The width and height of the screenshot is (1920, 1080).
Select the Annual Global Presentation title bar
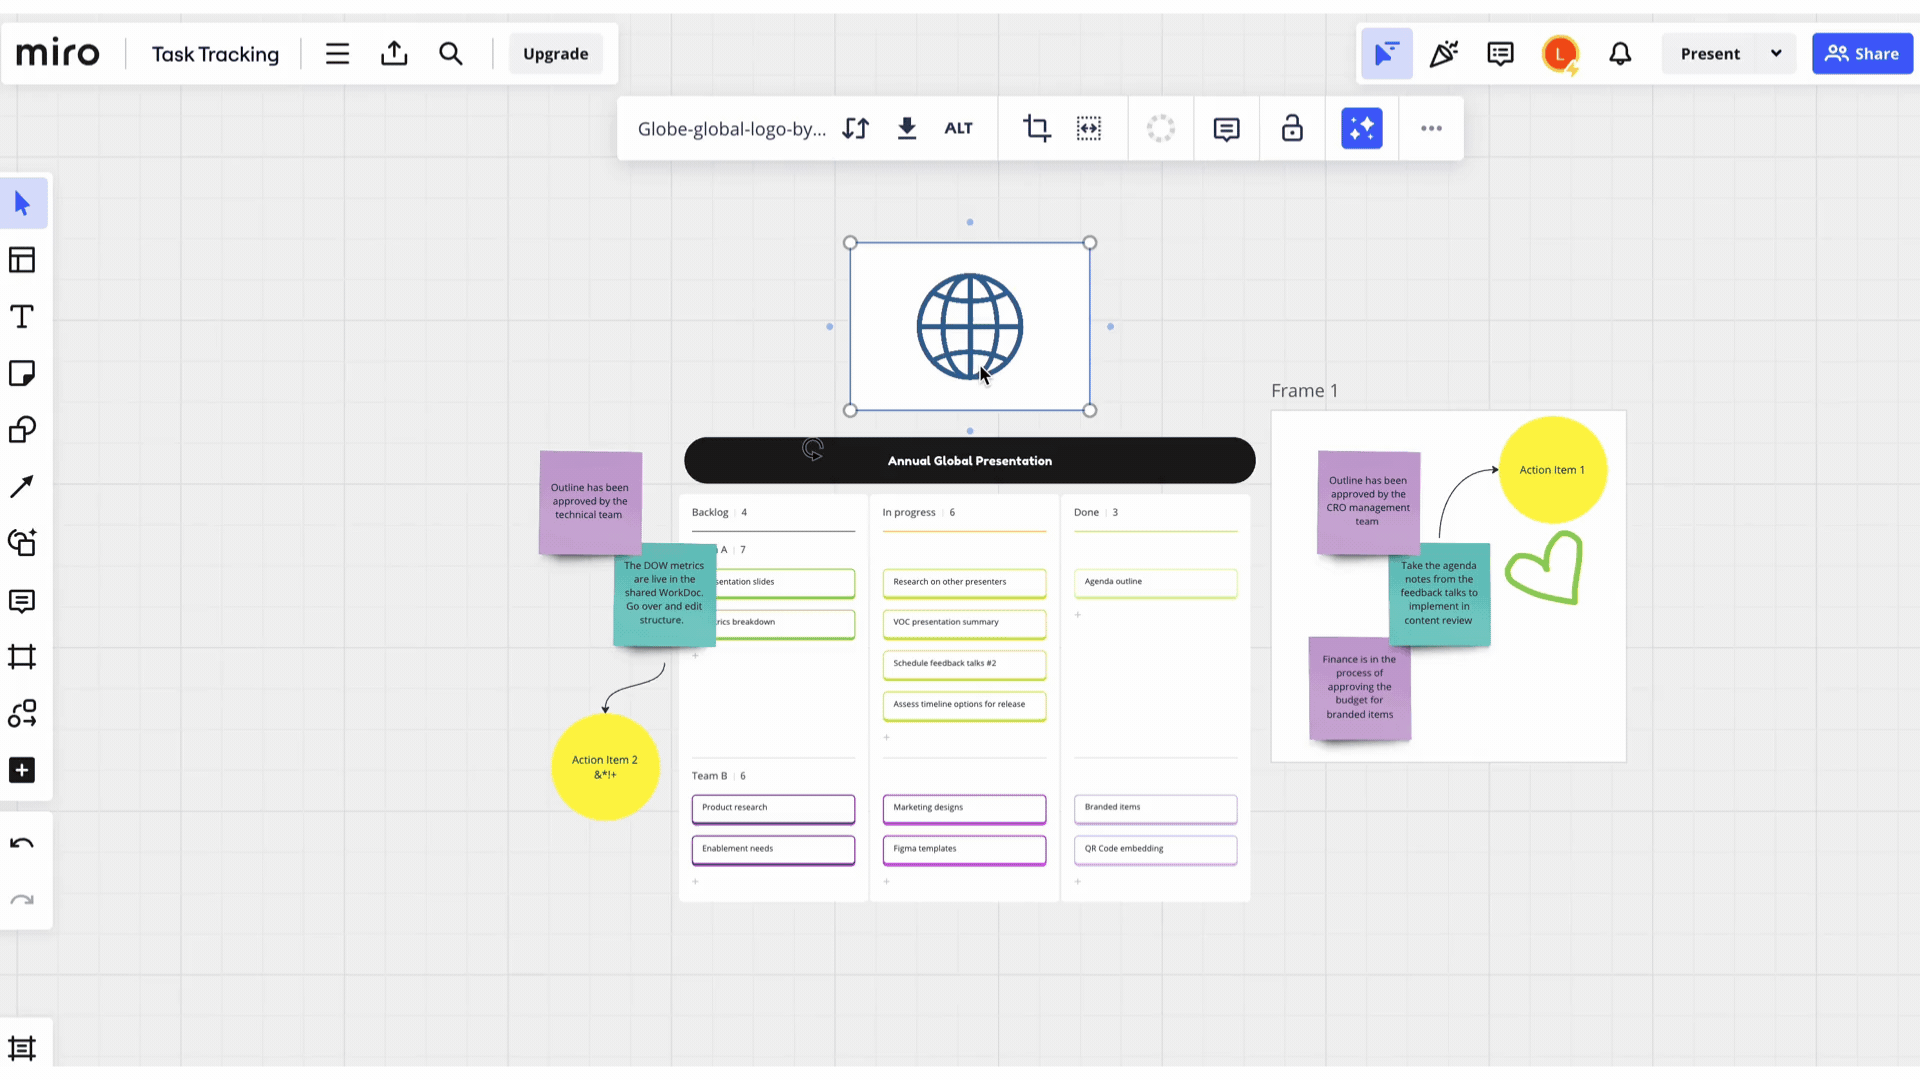point(969,461)
